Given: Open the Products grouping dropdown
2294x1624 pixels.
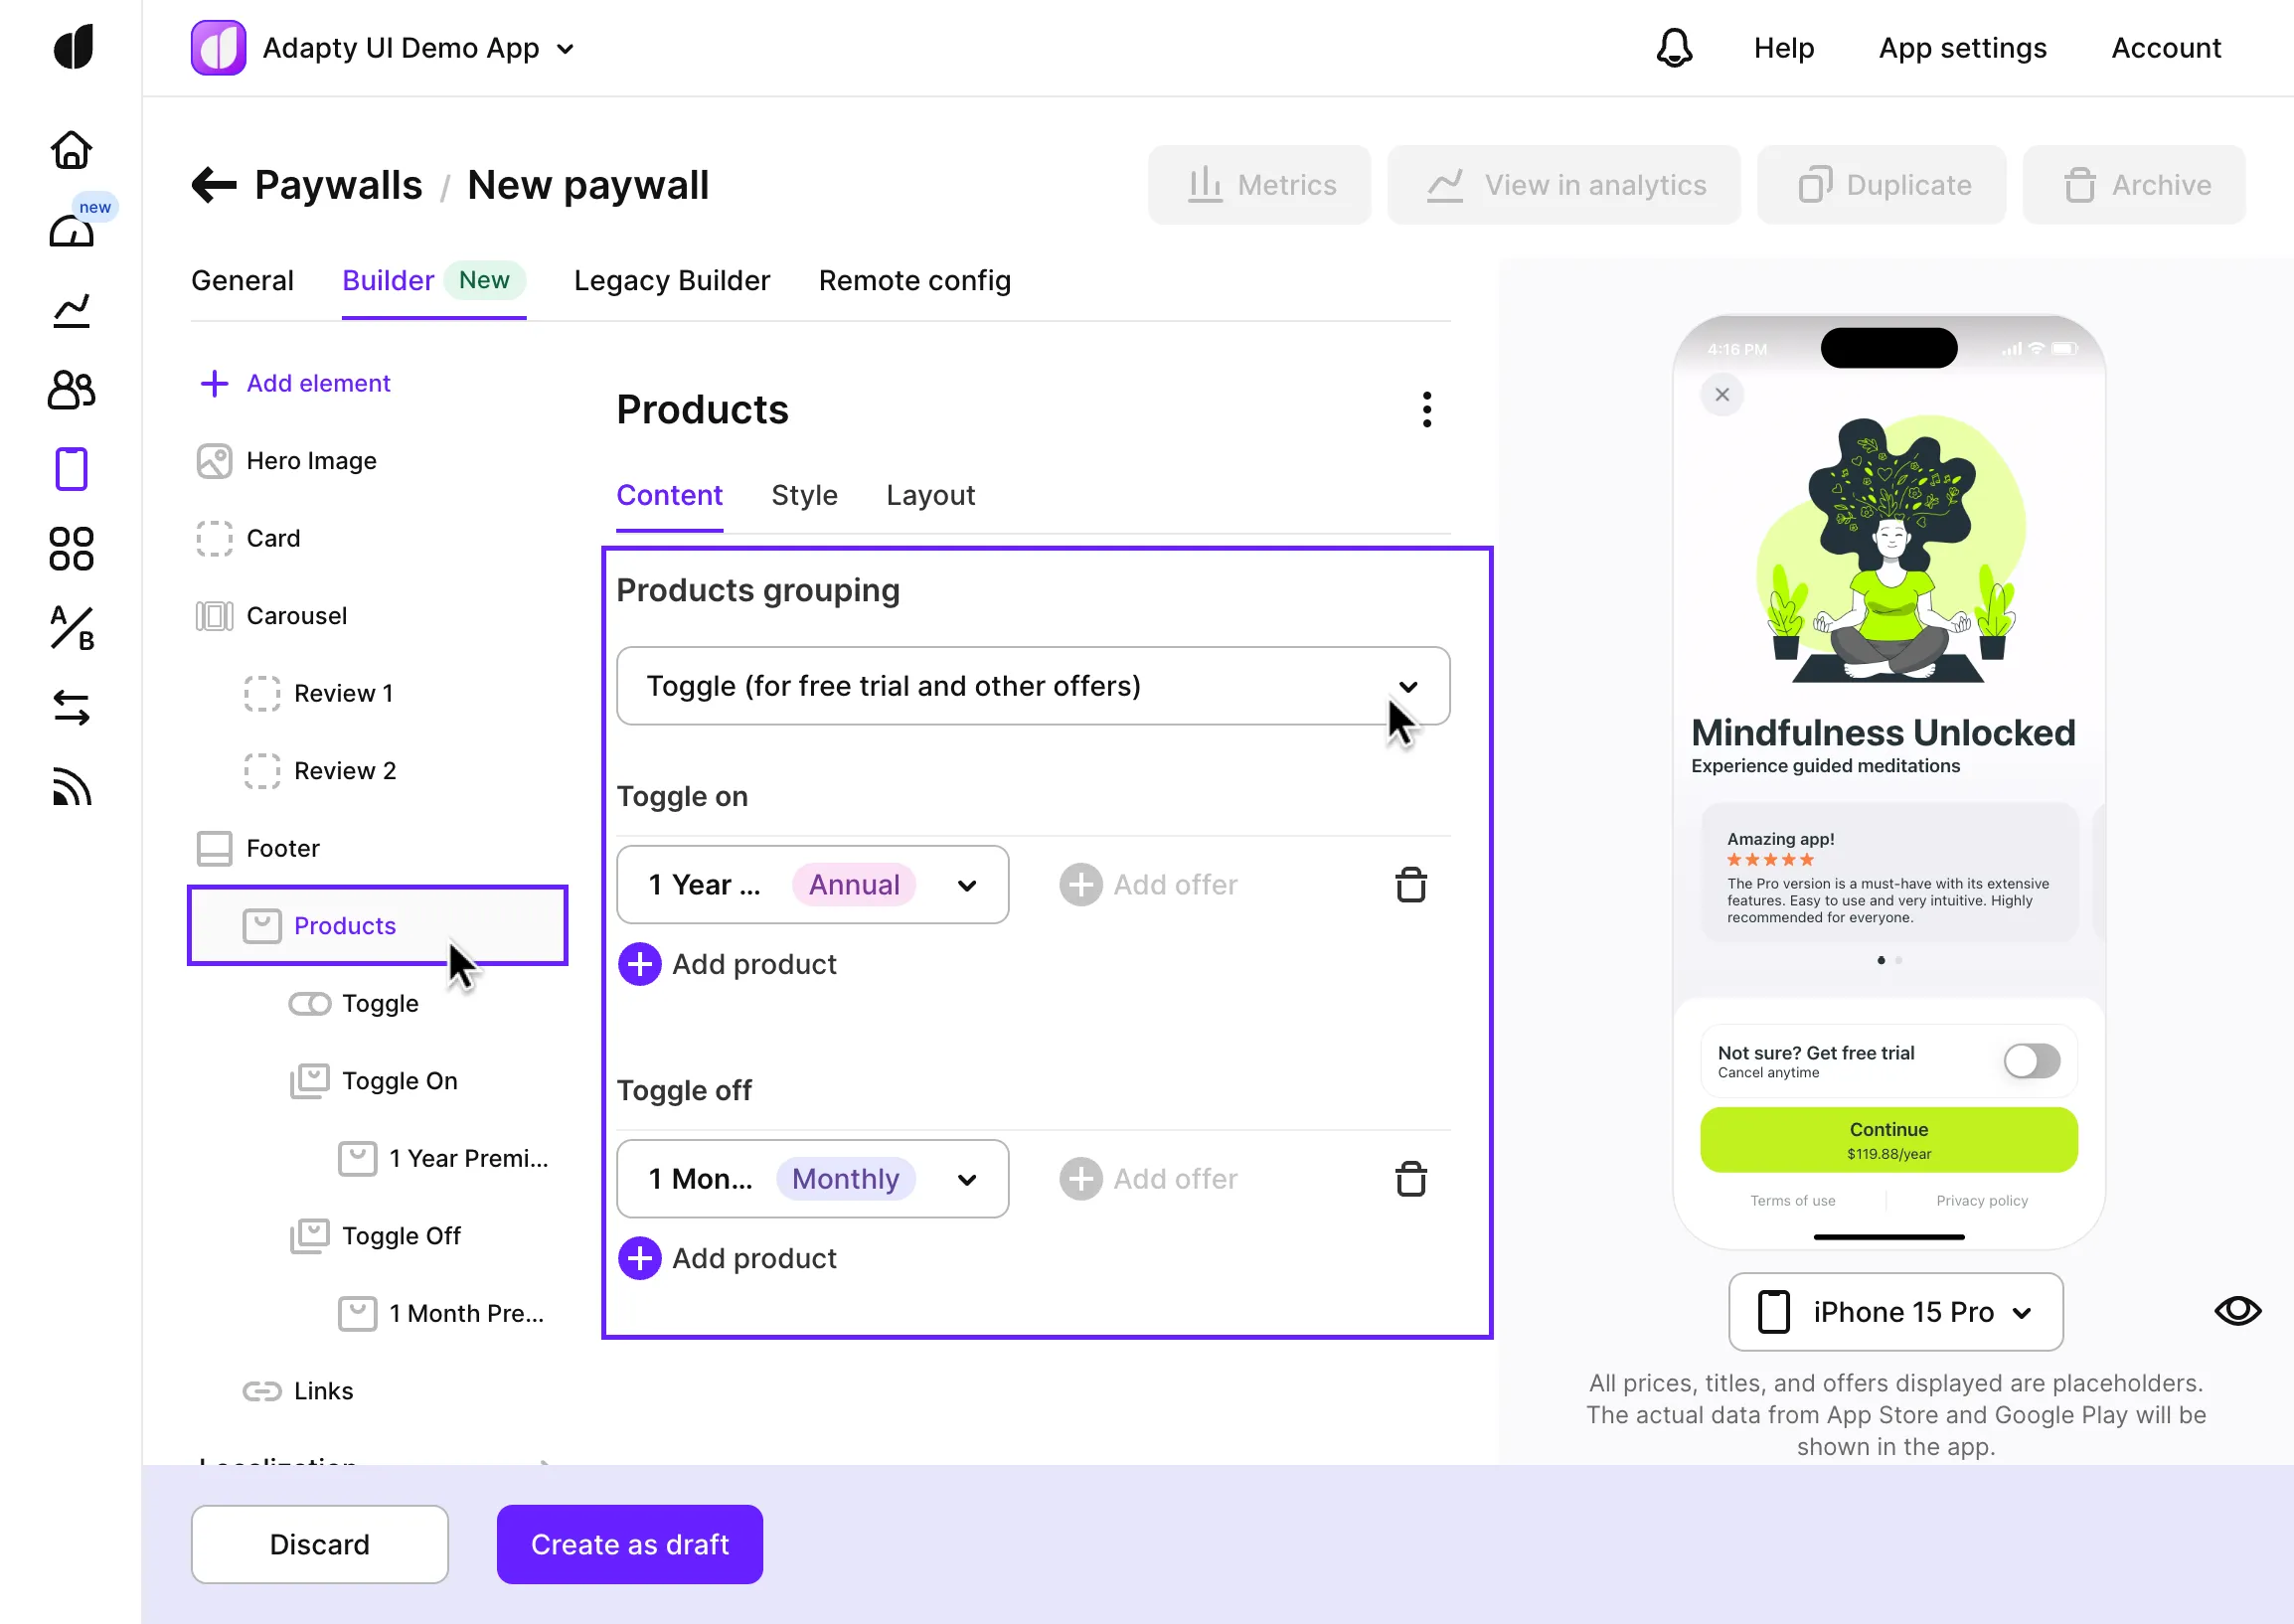Looking at the screenshot, I should [x=1032, y=686].
